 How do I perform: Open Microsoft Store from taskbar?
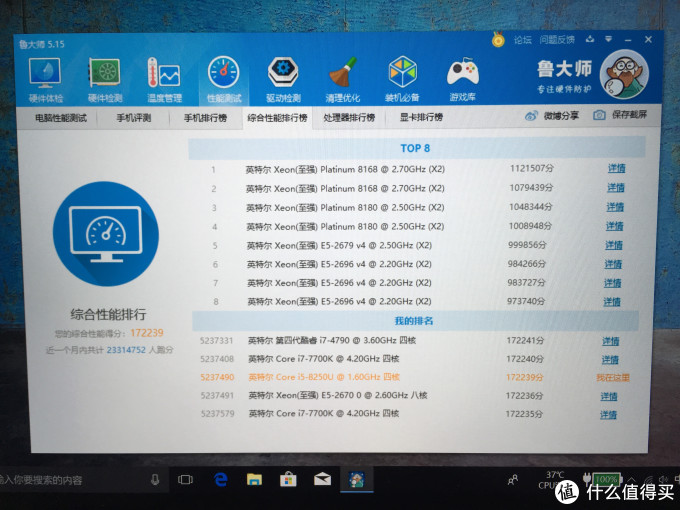point(288,479)
